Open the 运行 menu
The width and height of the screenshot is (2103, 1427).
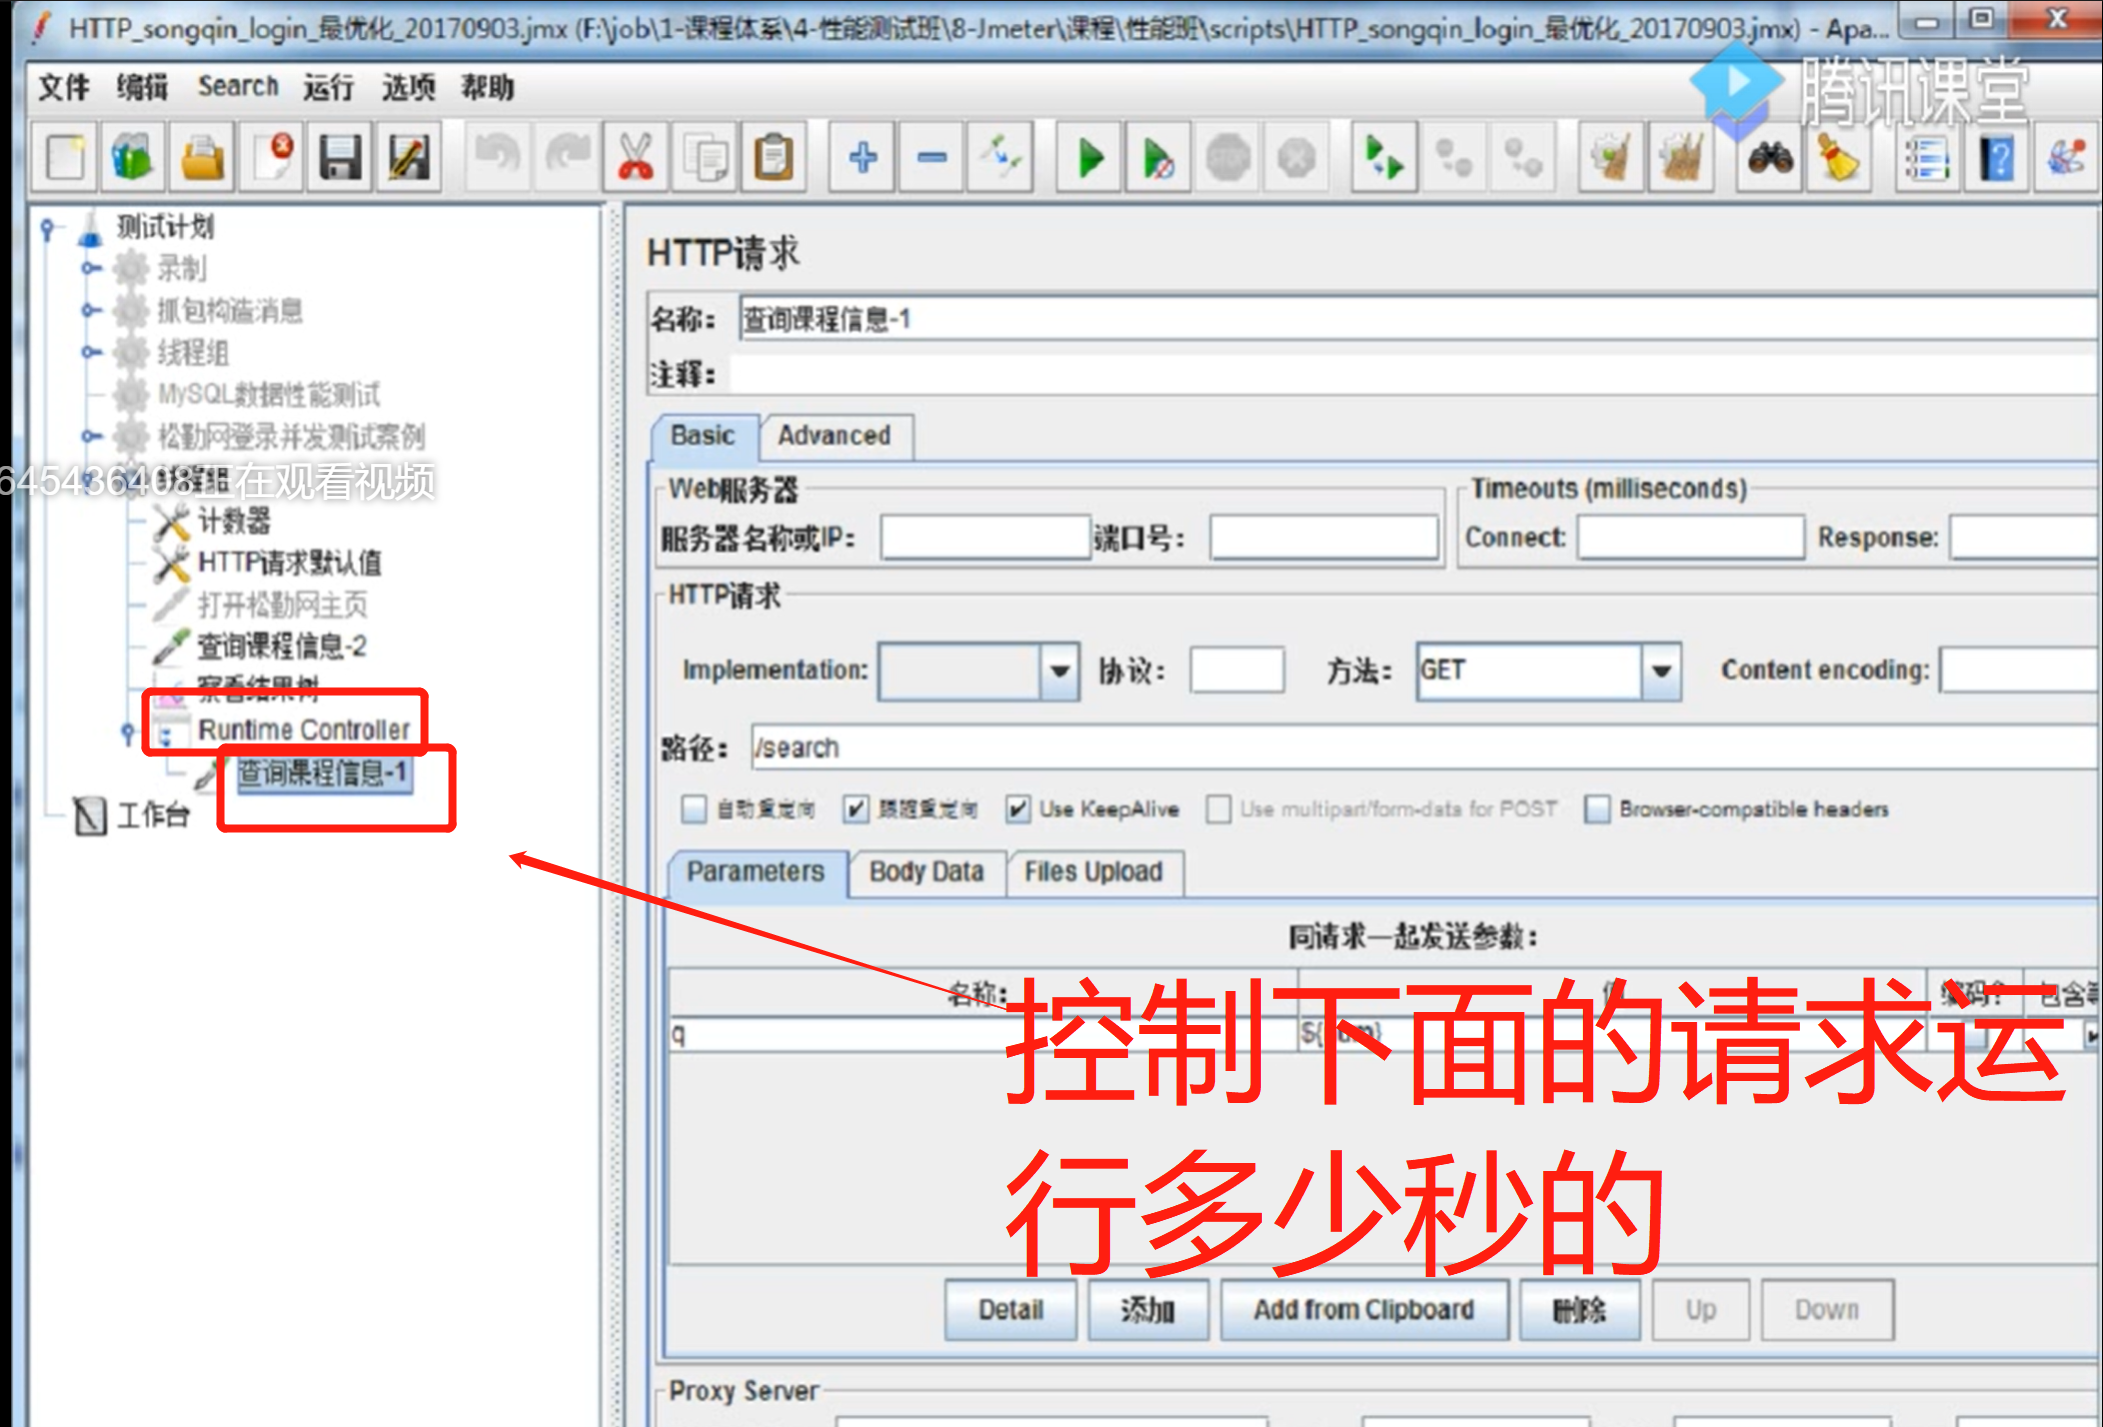328,88
